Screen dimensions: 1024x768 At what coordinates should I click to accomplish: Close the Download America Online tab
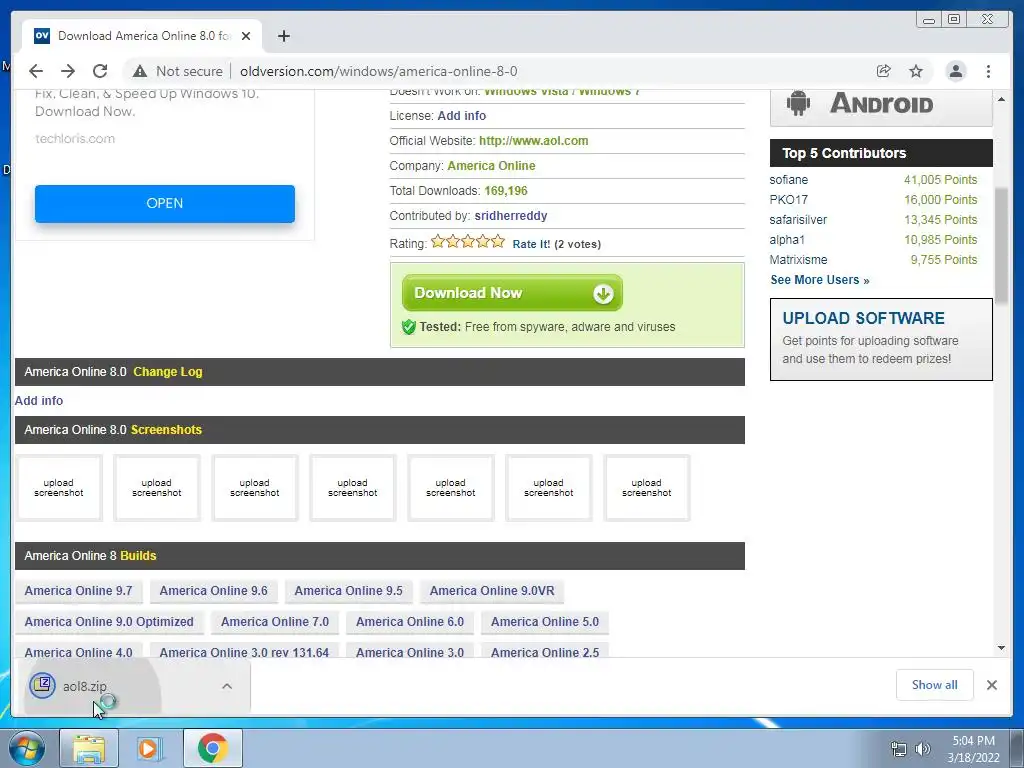pyautogui.click(x=246, y=36)
